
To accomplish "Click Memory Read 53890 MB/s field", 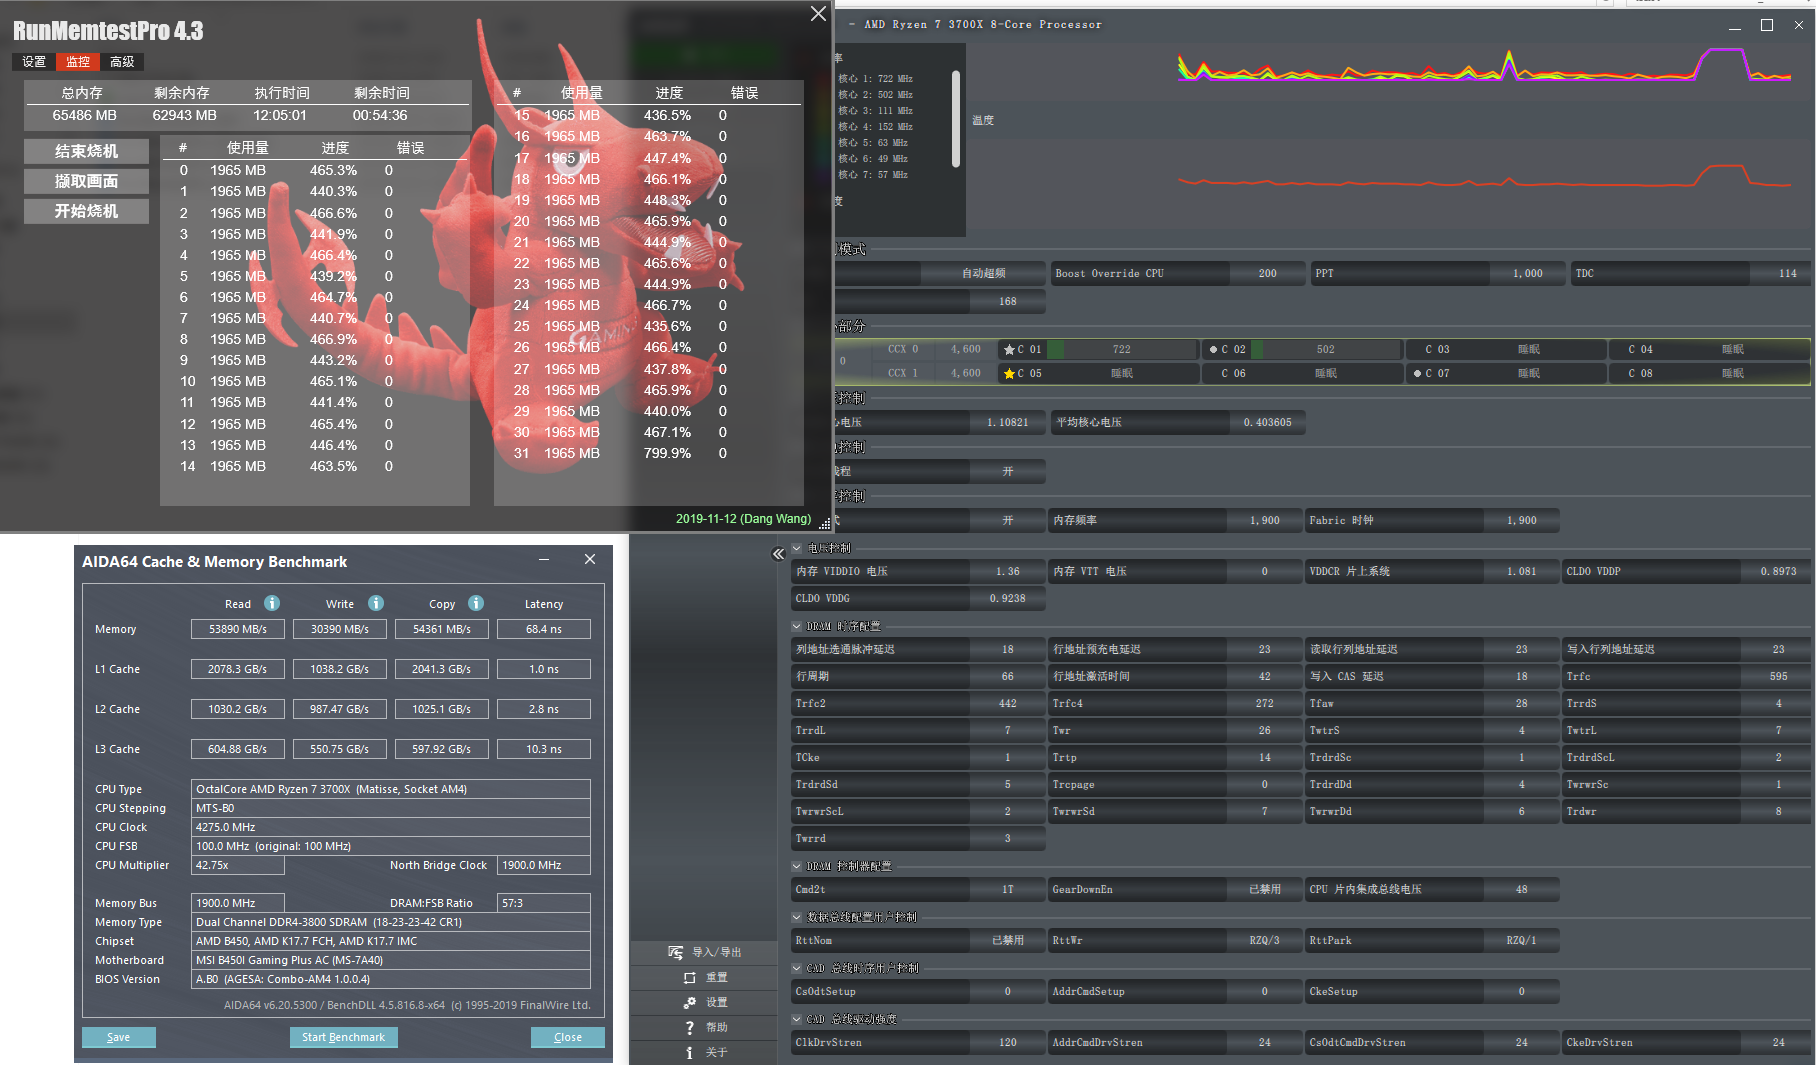I will point(238,629).
